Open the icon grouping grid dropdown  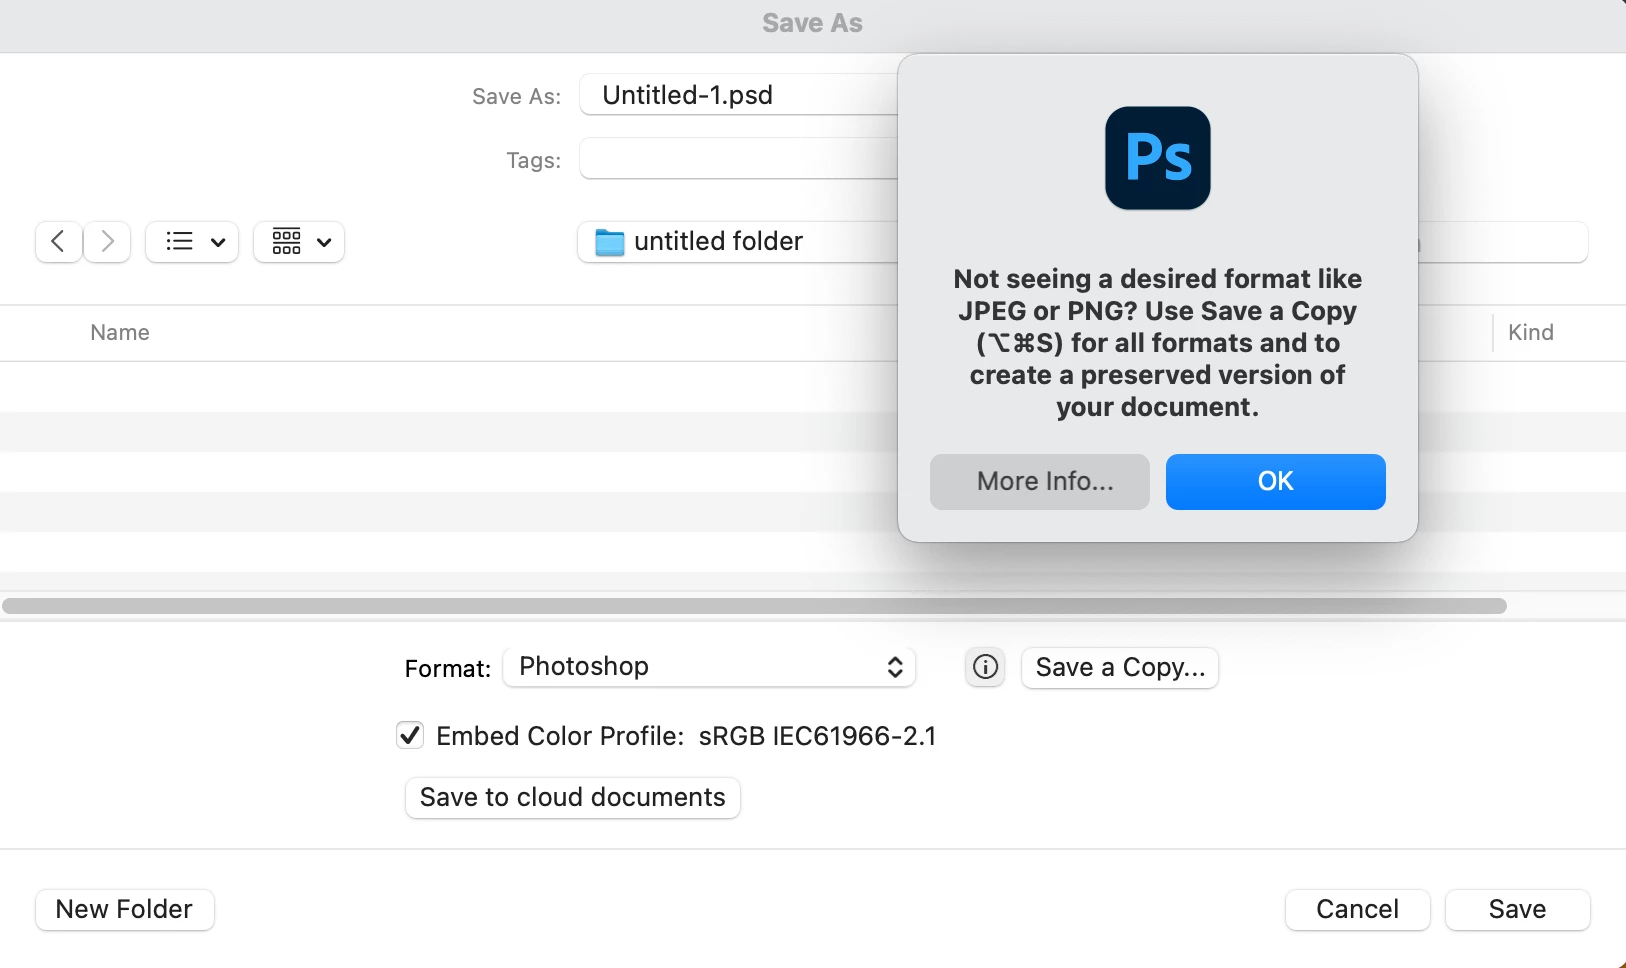click(299, 242)
